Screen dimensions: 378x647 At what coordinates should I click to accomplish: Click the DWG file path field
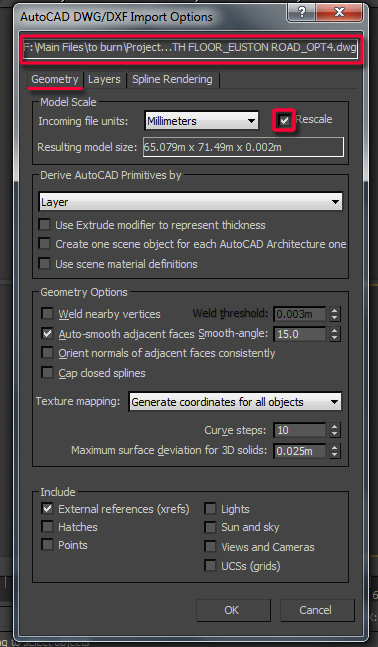pyautogui.click(x=190, y=47)
